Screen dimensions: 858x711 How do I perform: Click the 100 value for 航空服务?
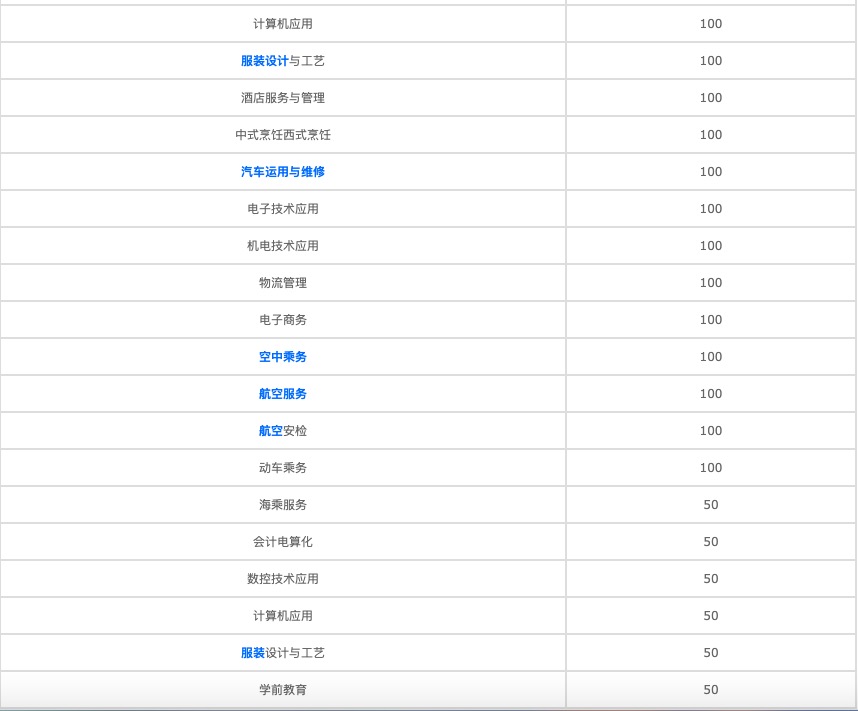click(x=711, y=394)
